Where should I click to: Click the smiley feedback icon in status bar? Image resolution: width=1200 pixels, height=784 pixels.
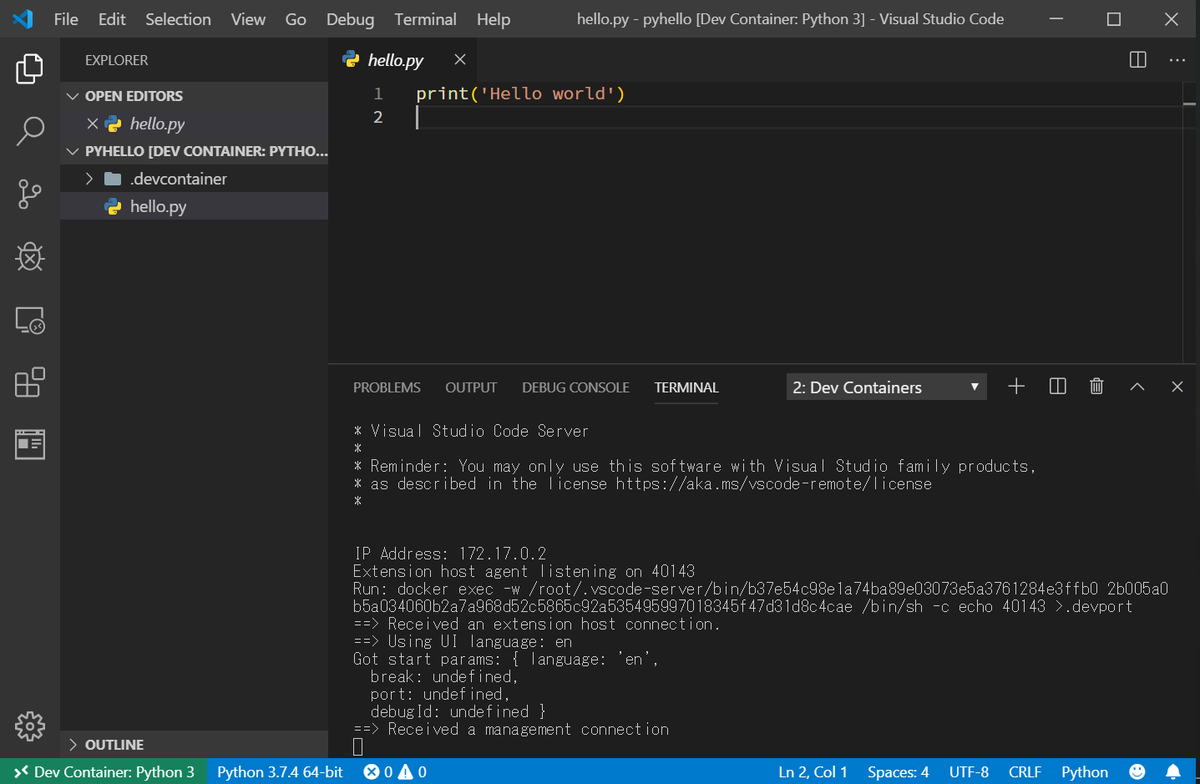(x=1136, y=772)
